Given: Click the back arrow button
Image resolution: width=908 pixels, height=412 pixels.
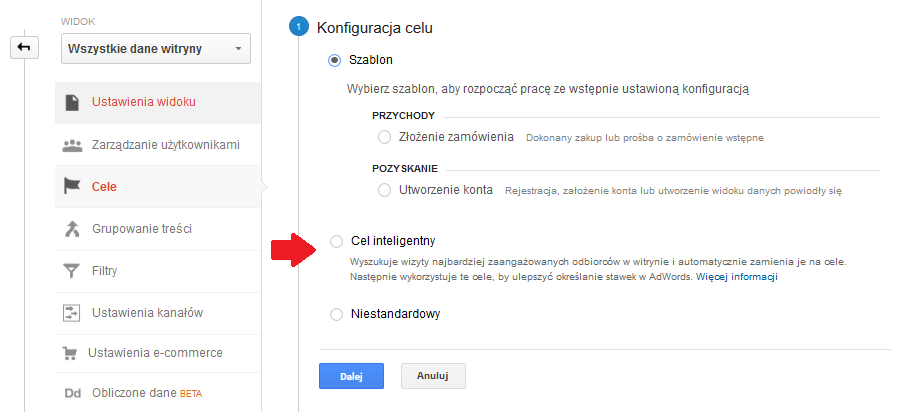Looking at the screenshot, I should click(x=24, y=48).
